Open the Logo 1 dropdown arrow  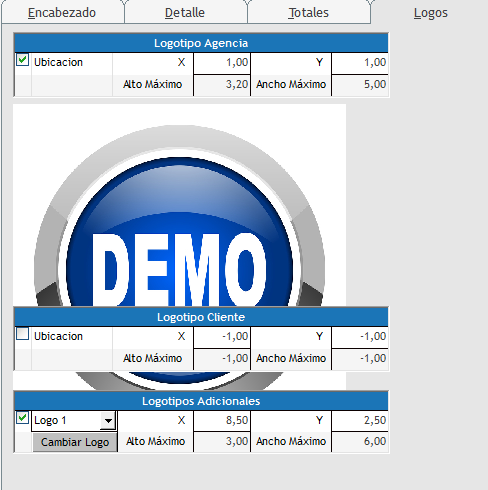(x=108, y=421)
